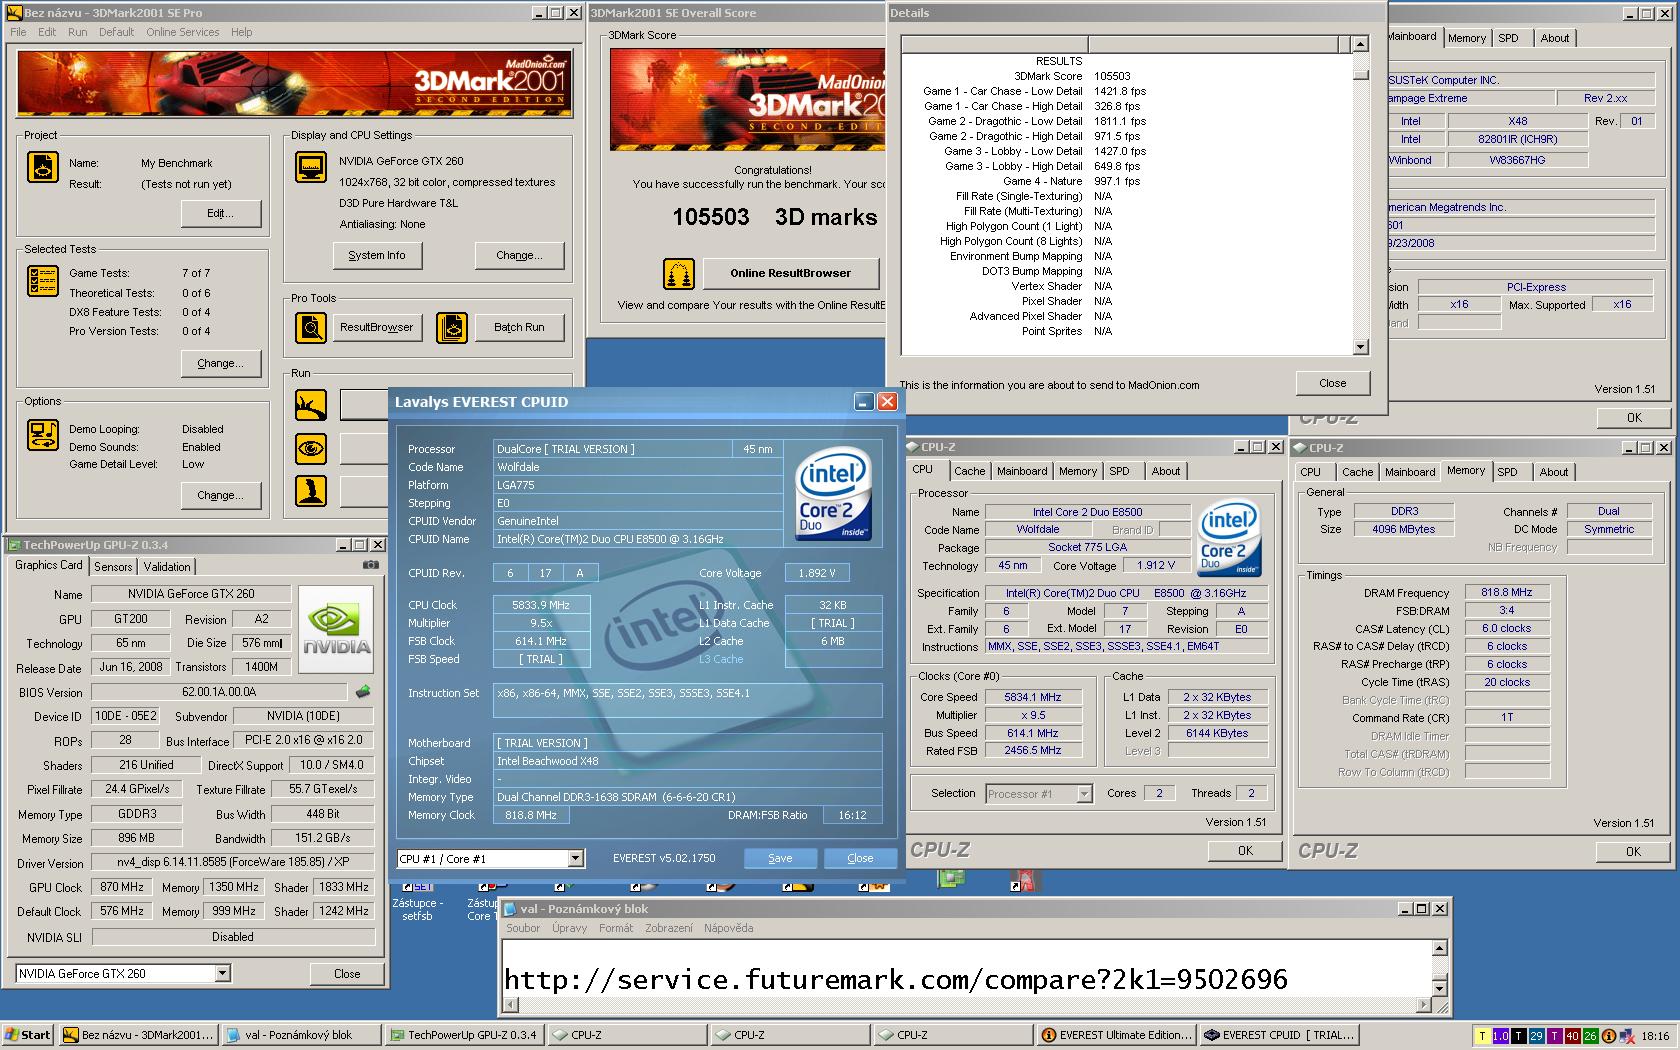The height and width of the screenshot is (1050, 1680).
Task: Click OK in the CPU-Z Memory window
Action: coord(1633,852)
